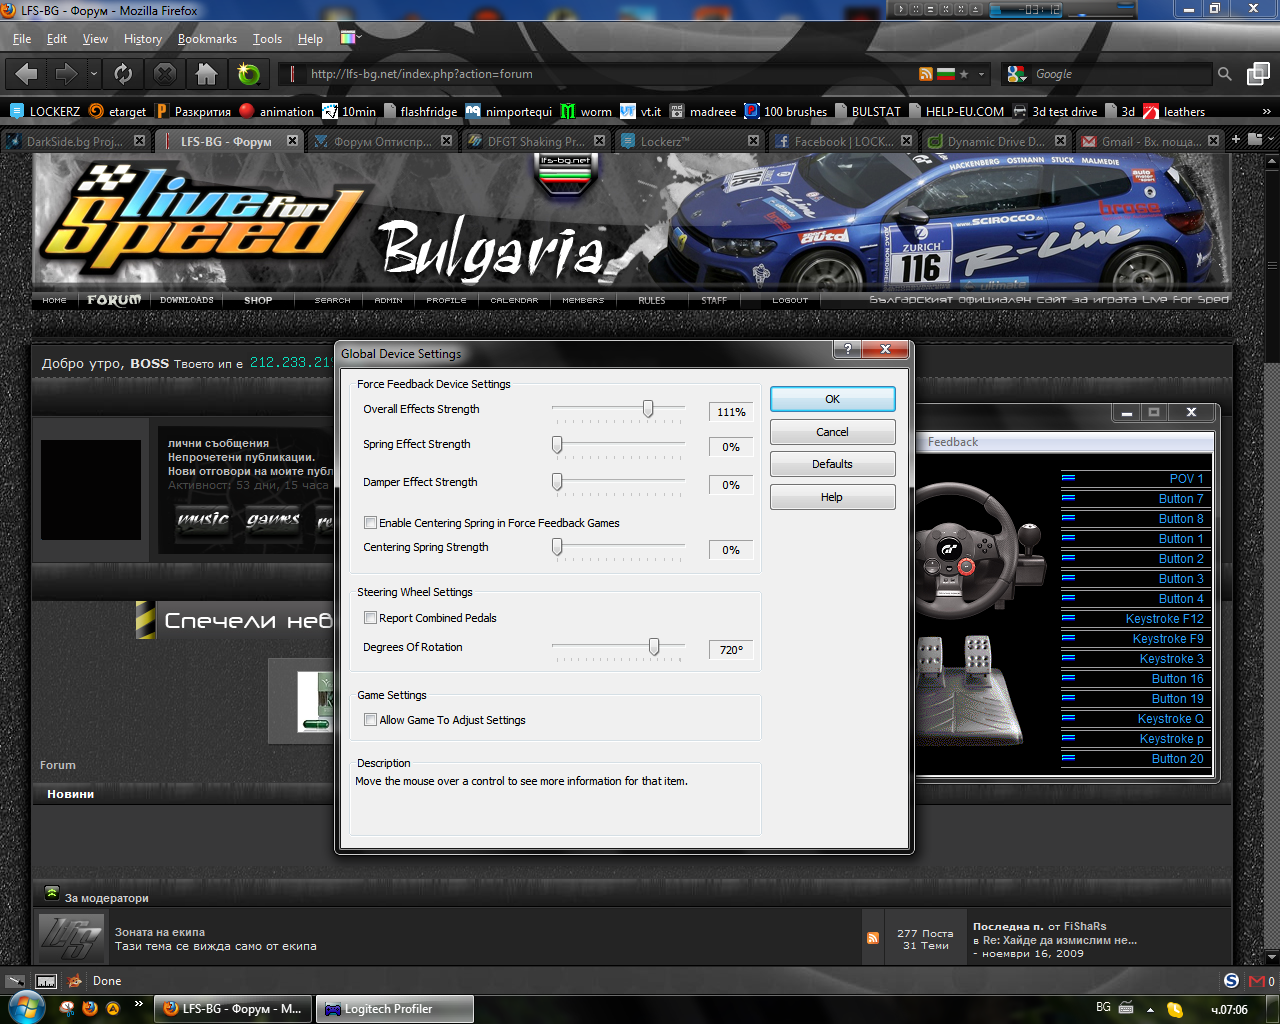Switch to the Gmail tab

click(x=1150, y=141)
